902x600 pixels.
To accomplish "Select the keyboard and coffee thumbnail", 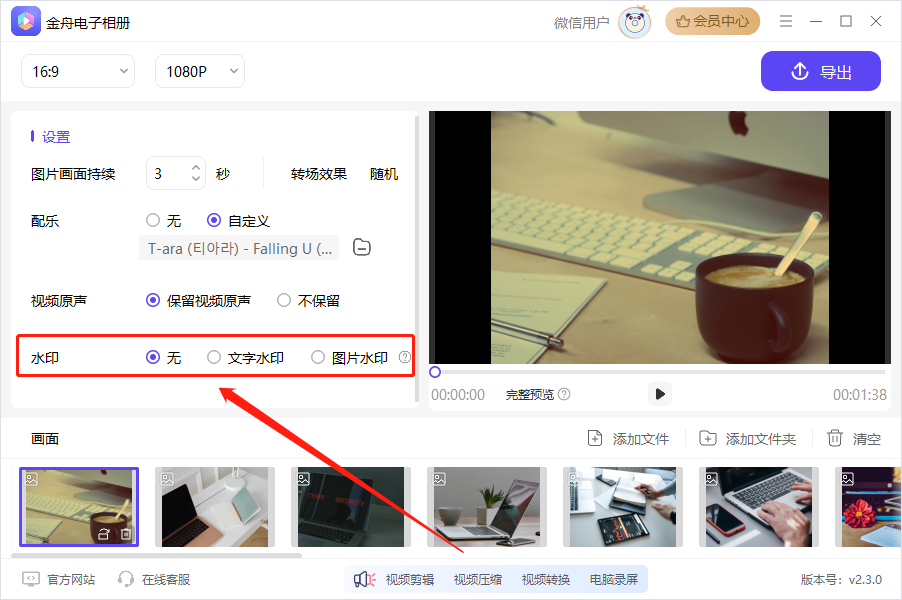I will click(79, 507).
